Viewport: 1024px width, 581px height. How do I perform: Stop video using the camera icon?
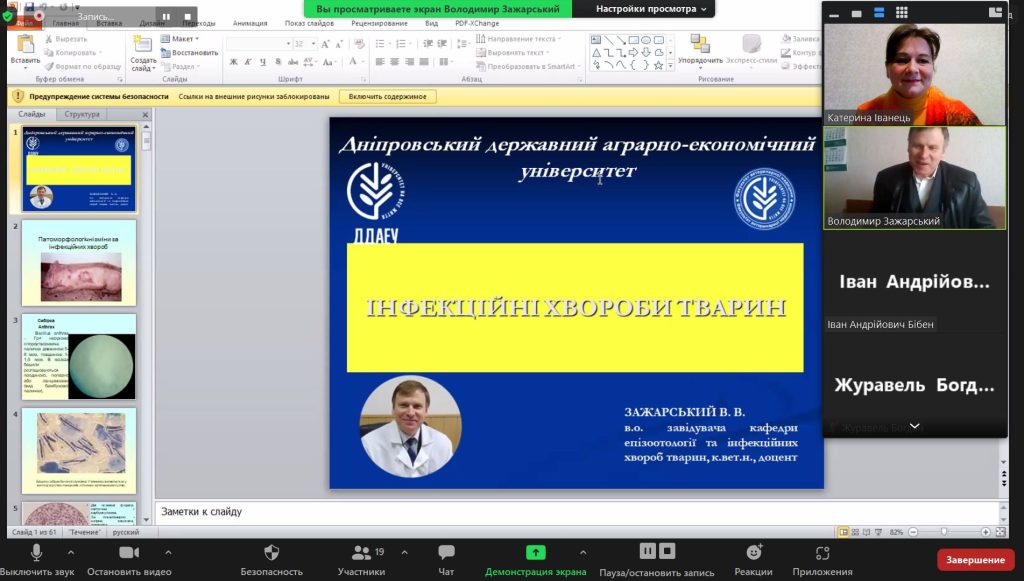129,553
